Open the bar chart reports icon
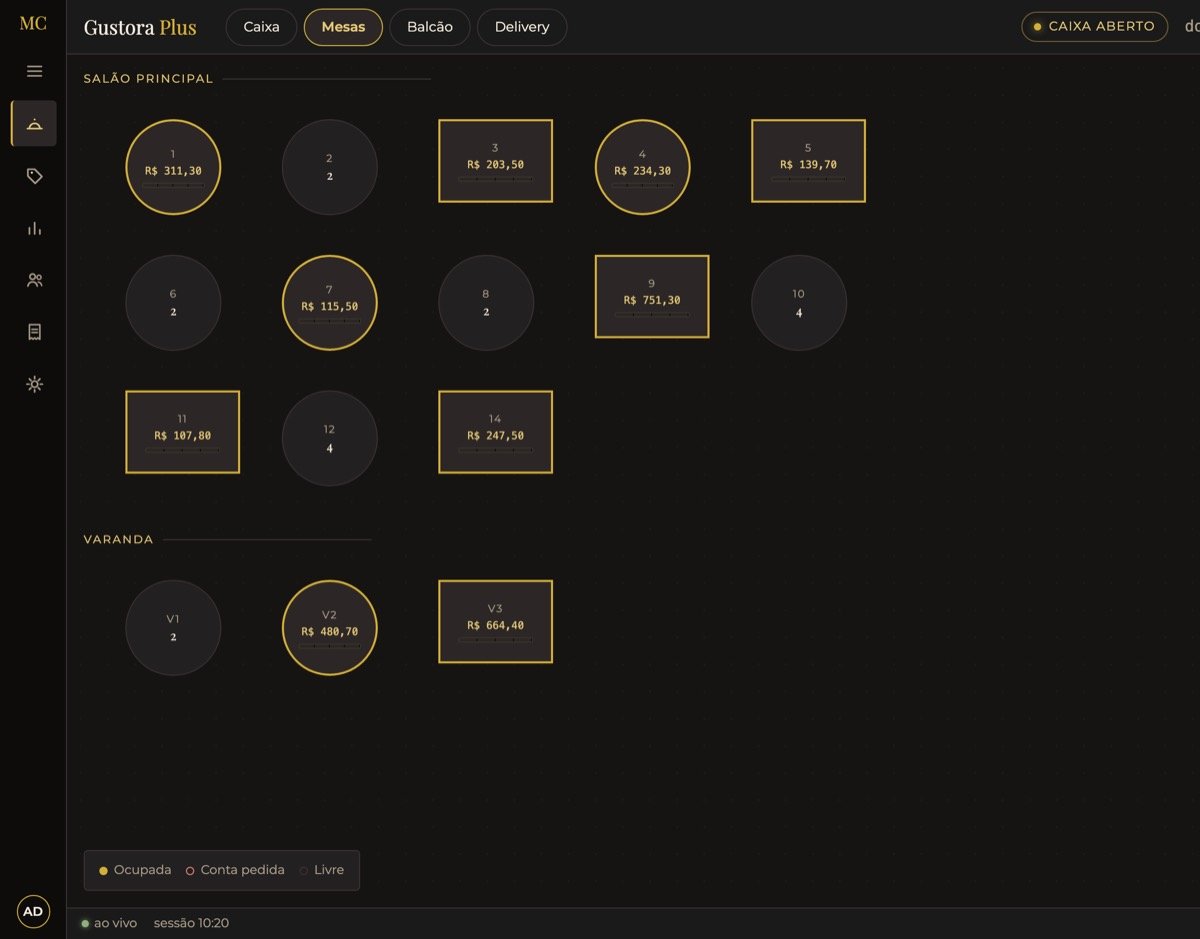Viewport: 1200px width, 939px height. 34,228
